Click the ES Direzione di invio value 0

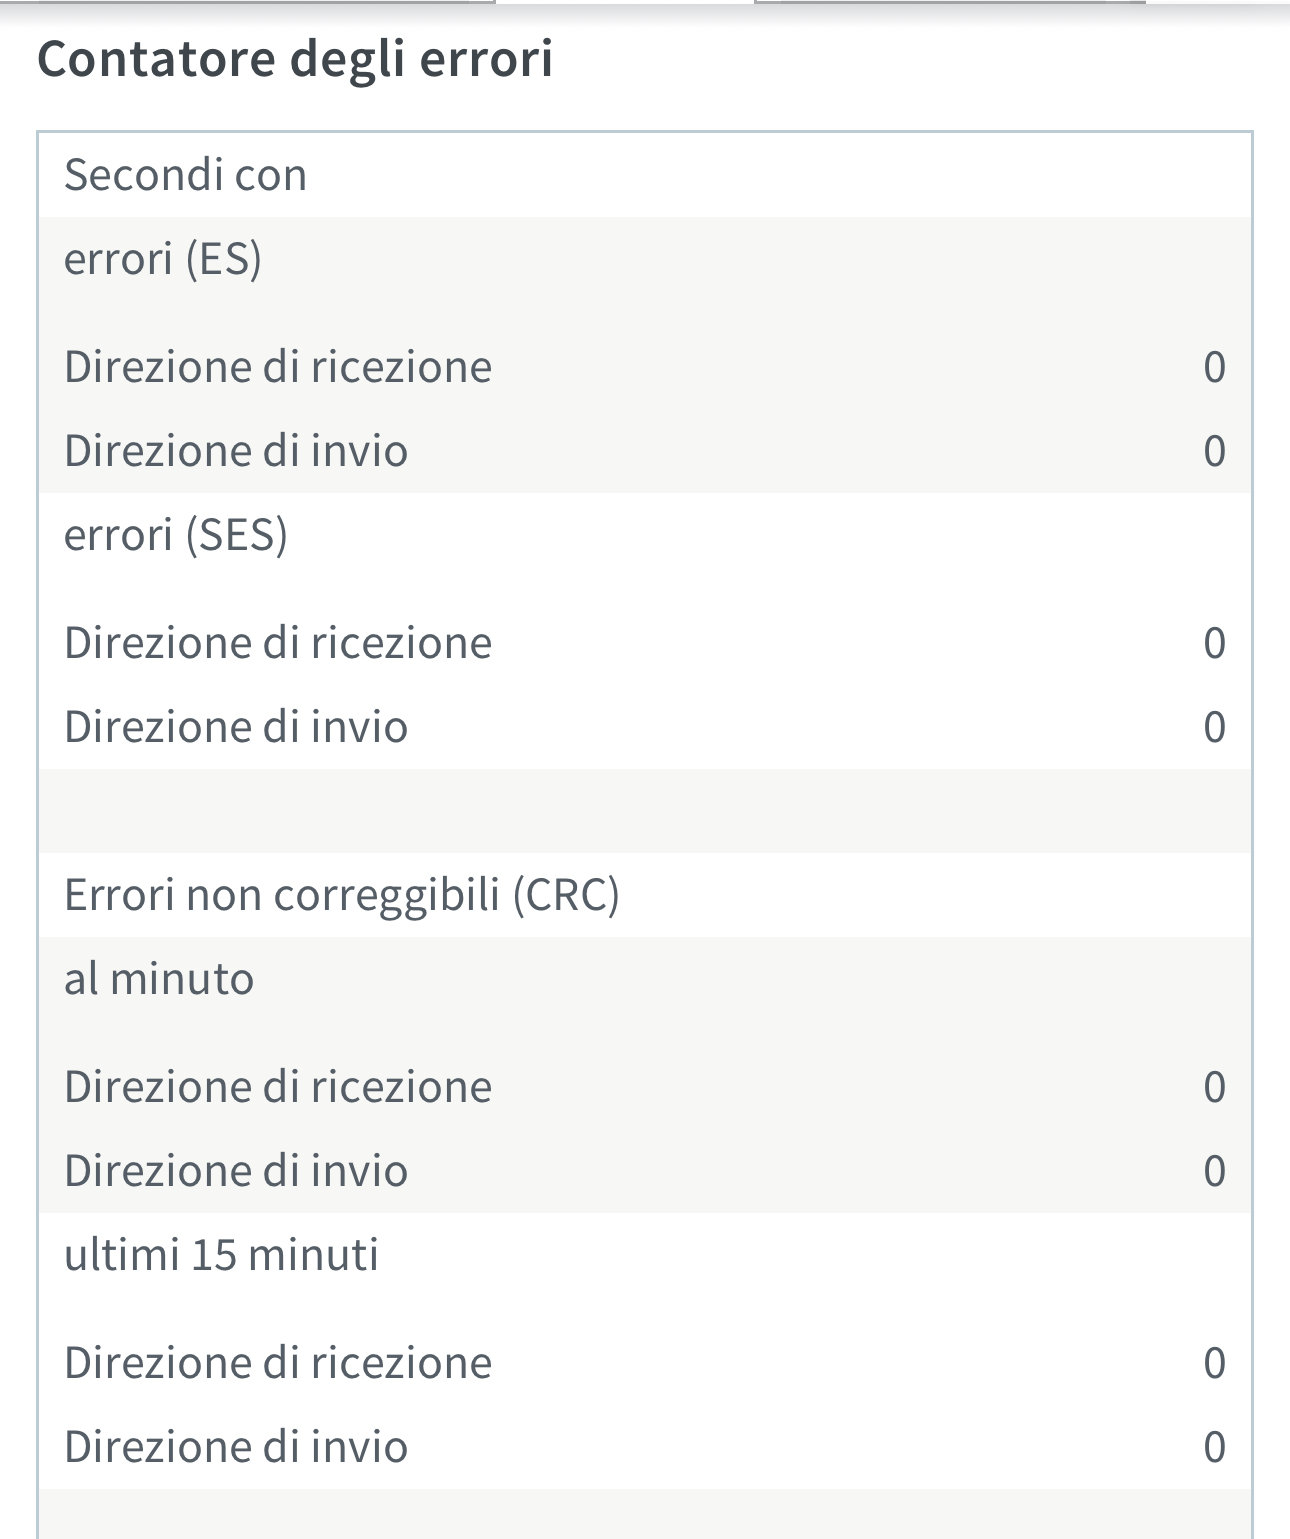[1214, 451]
